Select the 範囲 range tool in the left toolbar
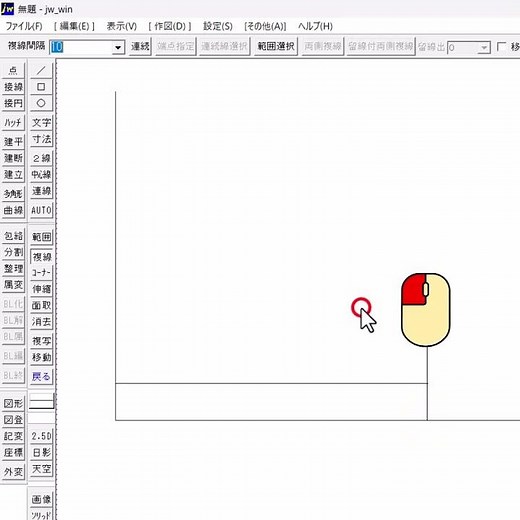 point(41,237)
